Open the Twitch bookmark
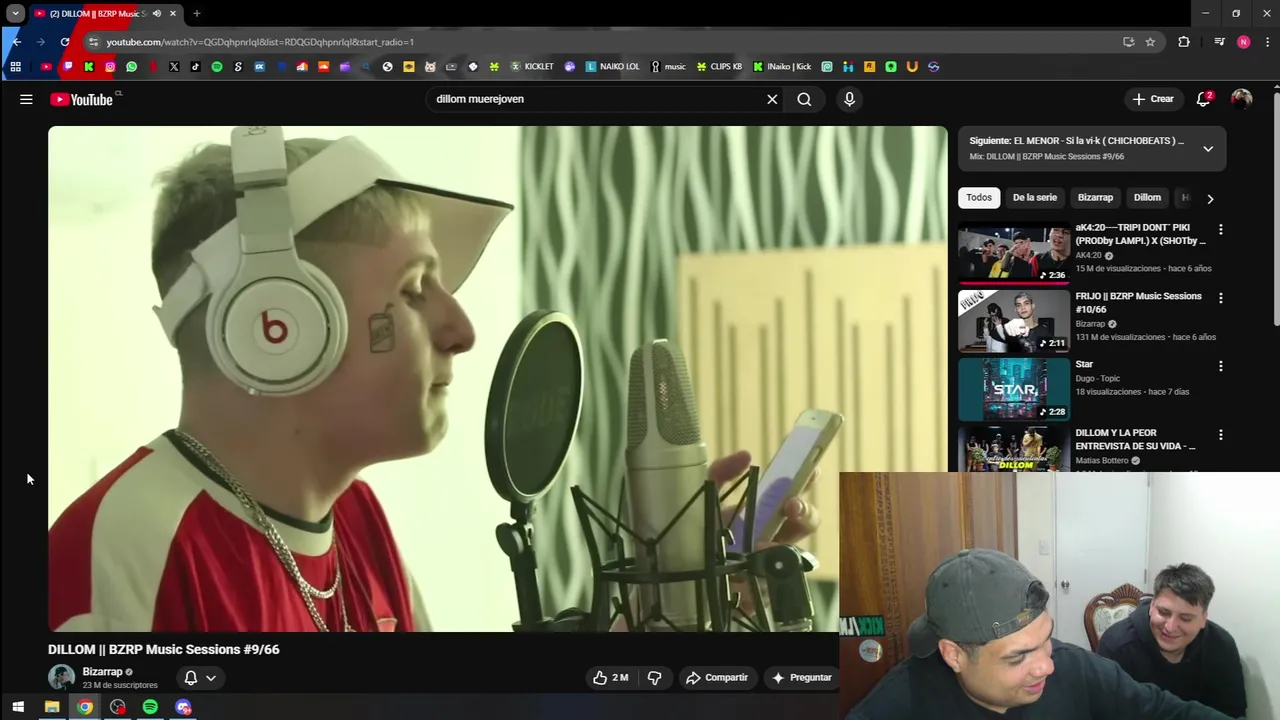The image size is (1280, 720). pyautogui.click(x=68, y=67)
